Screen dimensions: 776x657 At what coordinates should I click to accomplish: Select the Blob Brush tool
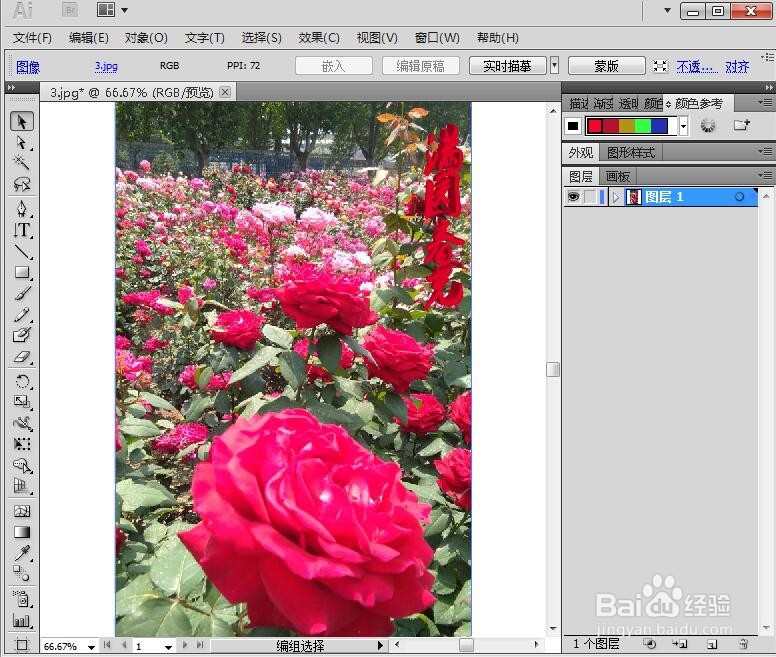tap(22, 335)
